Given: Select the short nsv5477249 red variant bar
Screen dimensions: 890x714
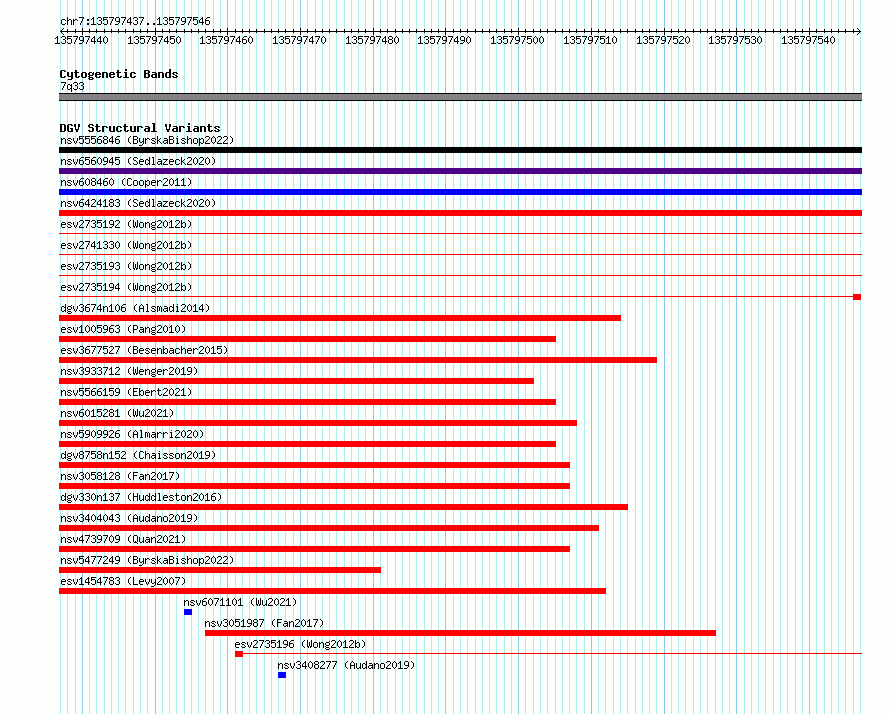Looking at the screenshot, I should click(x=220, y=570).
